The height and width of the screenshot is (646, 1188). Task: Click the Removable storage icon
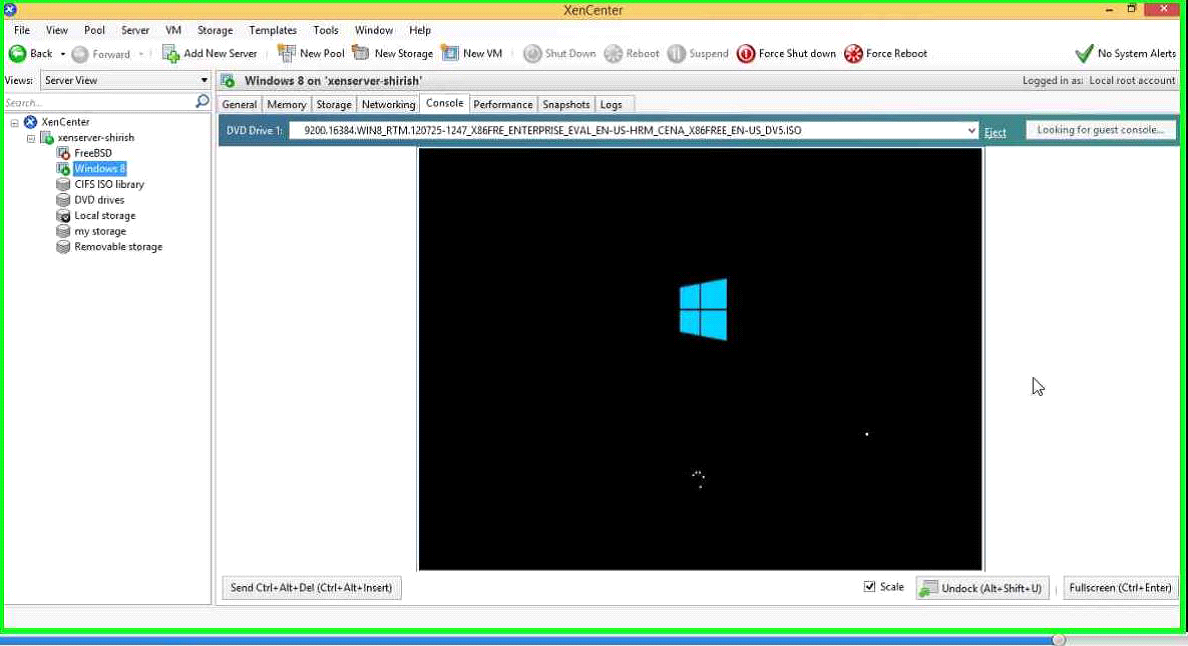tap(64, 248)
